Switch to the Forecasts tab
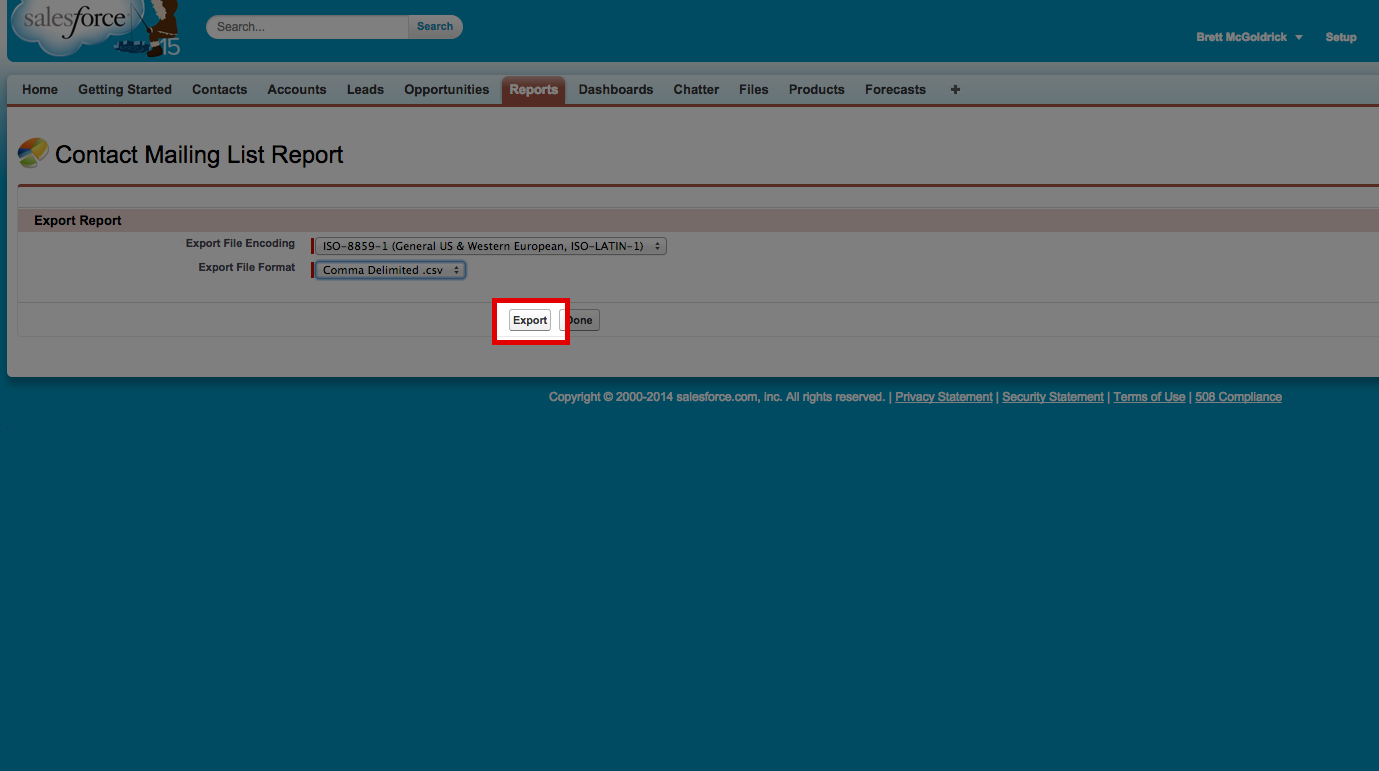The height and width of the screenshot is (771, 1379). click(895, 90)
